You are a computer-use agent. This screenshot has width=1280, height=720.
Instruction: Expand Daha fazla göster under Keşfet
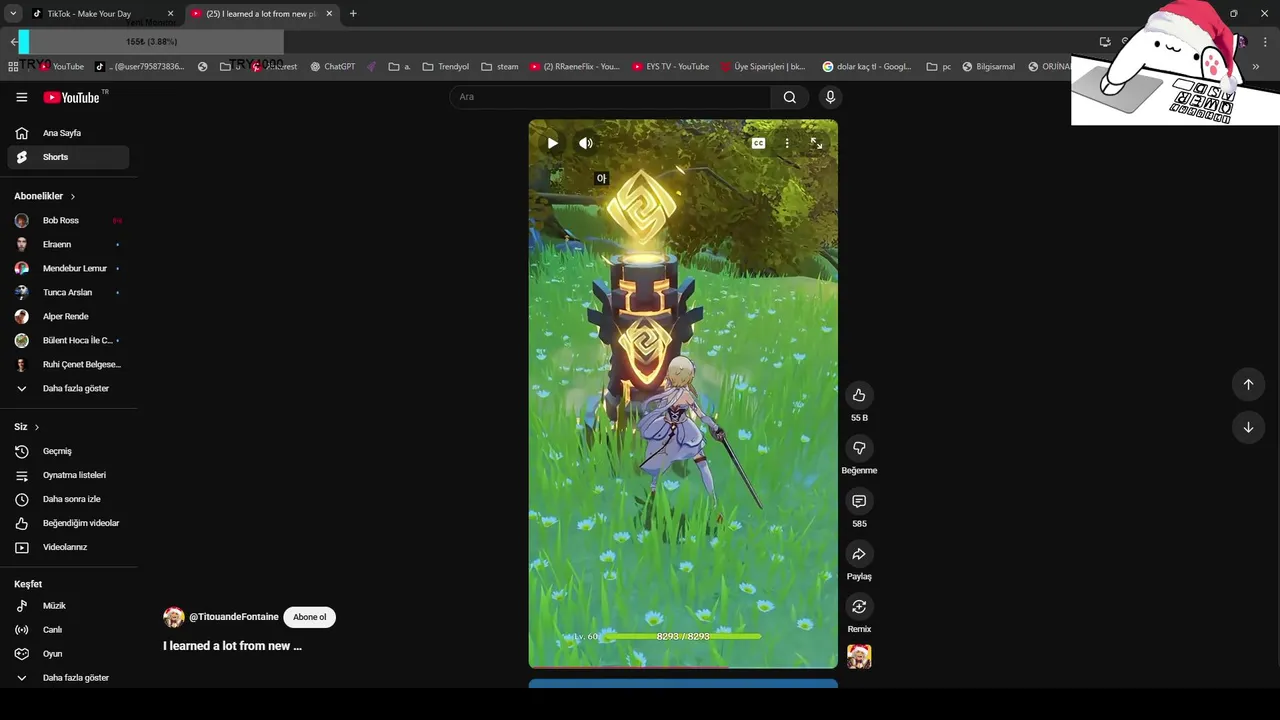(x=68, y=678)
